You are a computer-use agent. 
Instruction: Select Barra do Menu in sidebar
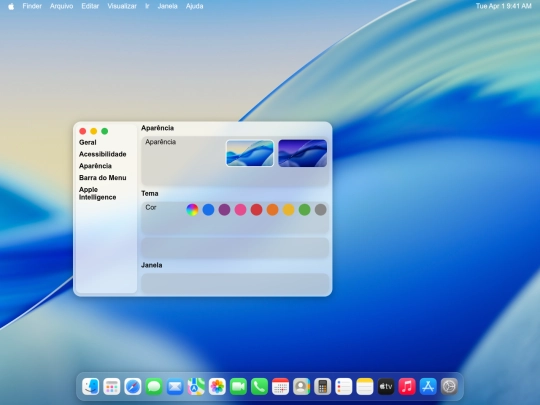pos(103,178)
